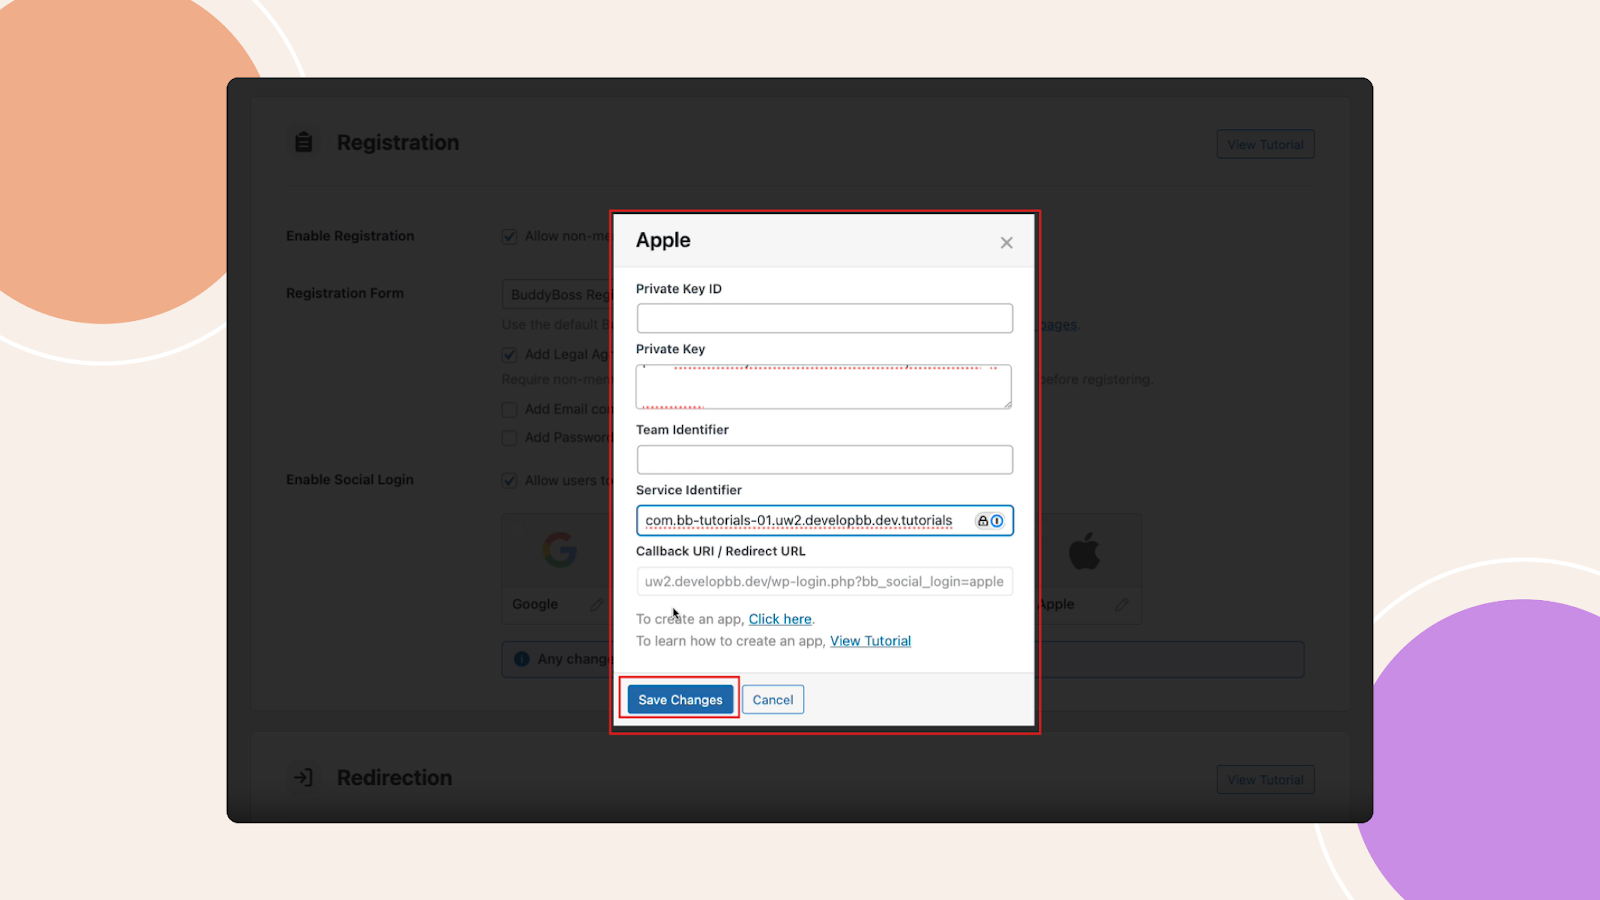Viewport: 1600px width, 900px height.
Task: Click View Tutorial button in Redirection section
Action: [x=1265, y=779]
